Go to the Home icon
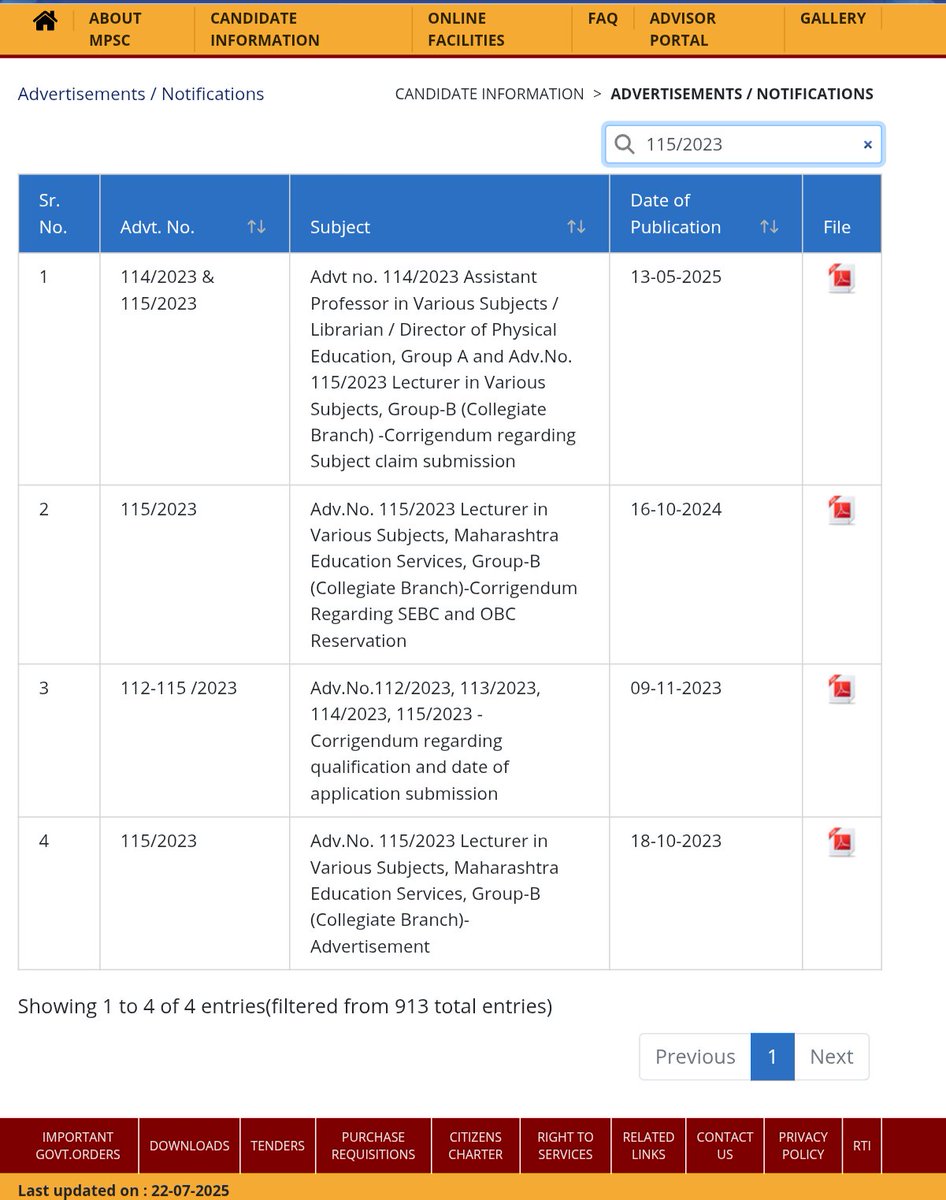The width and height of the screenshot is (946, 1200). tap(44, 20)
